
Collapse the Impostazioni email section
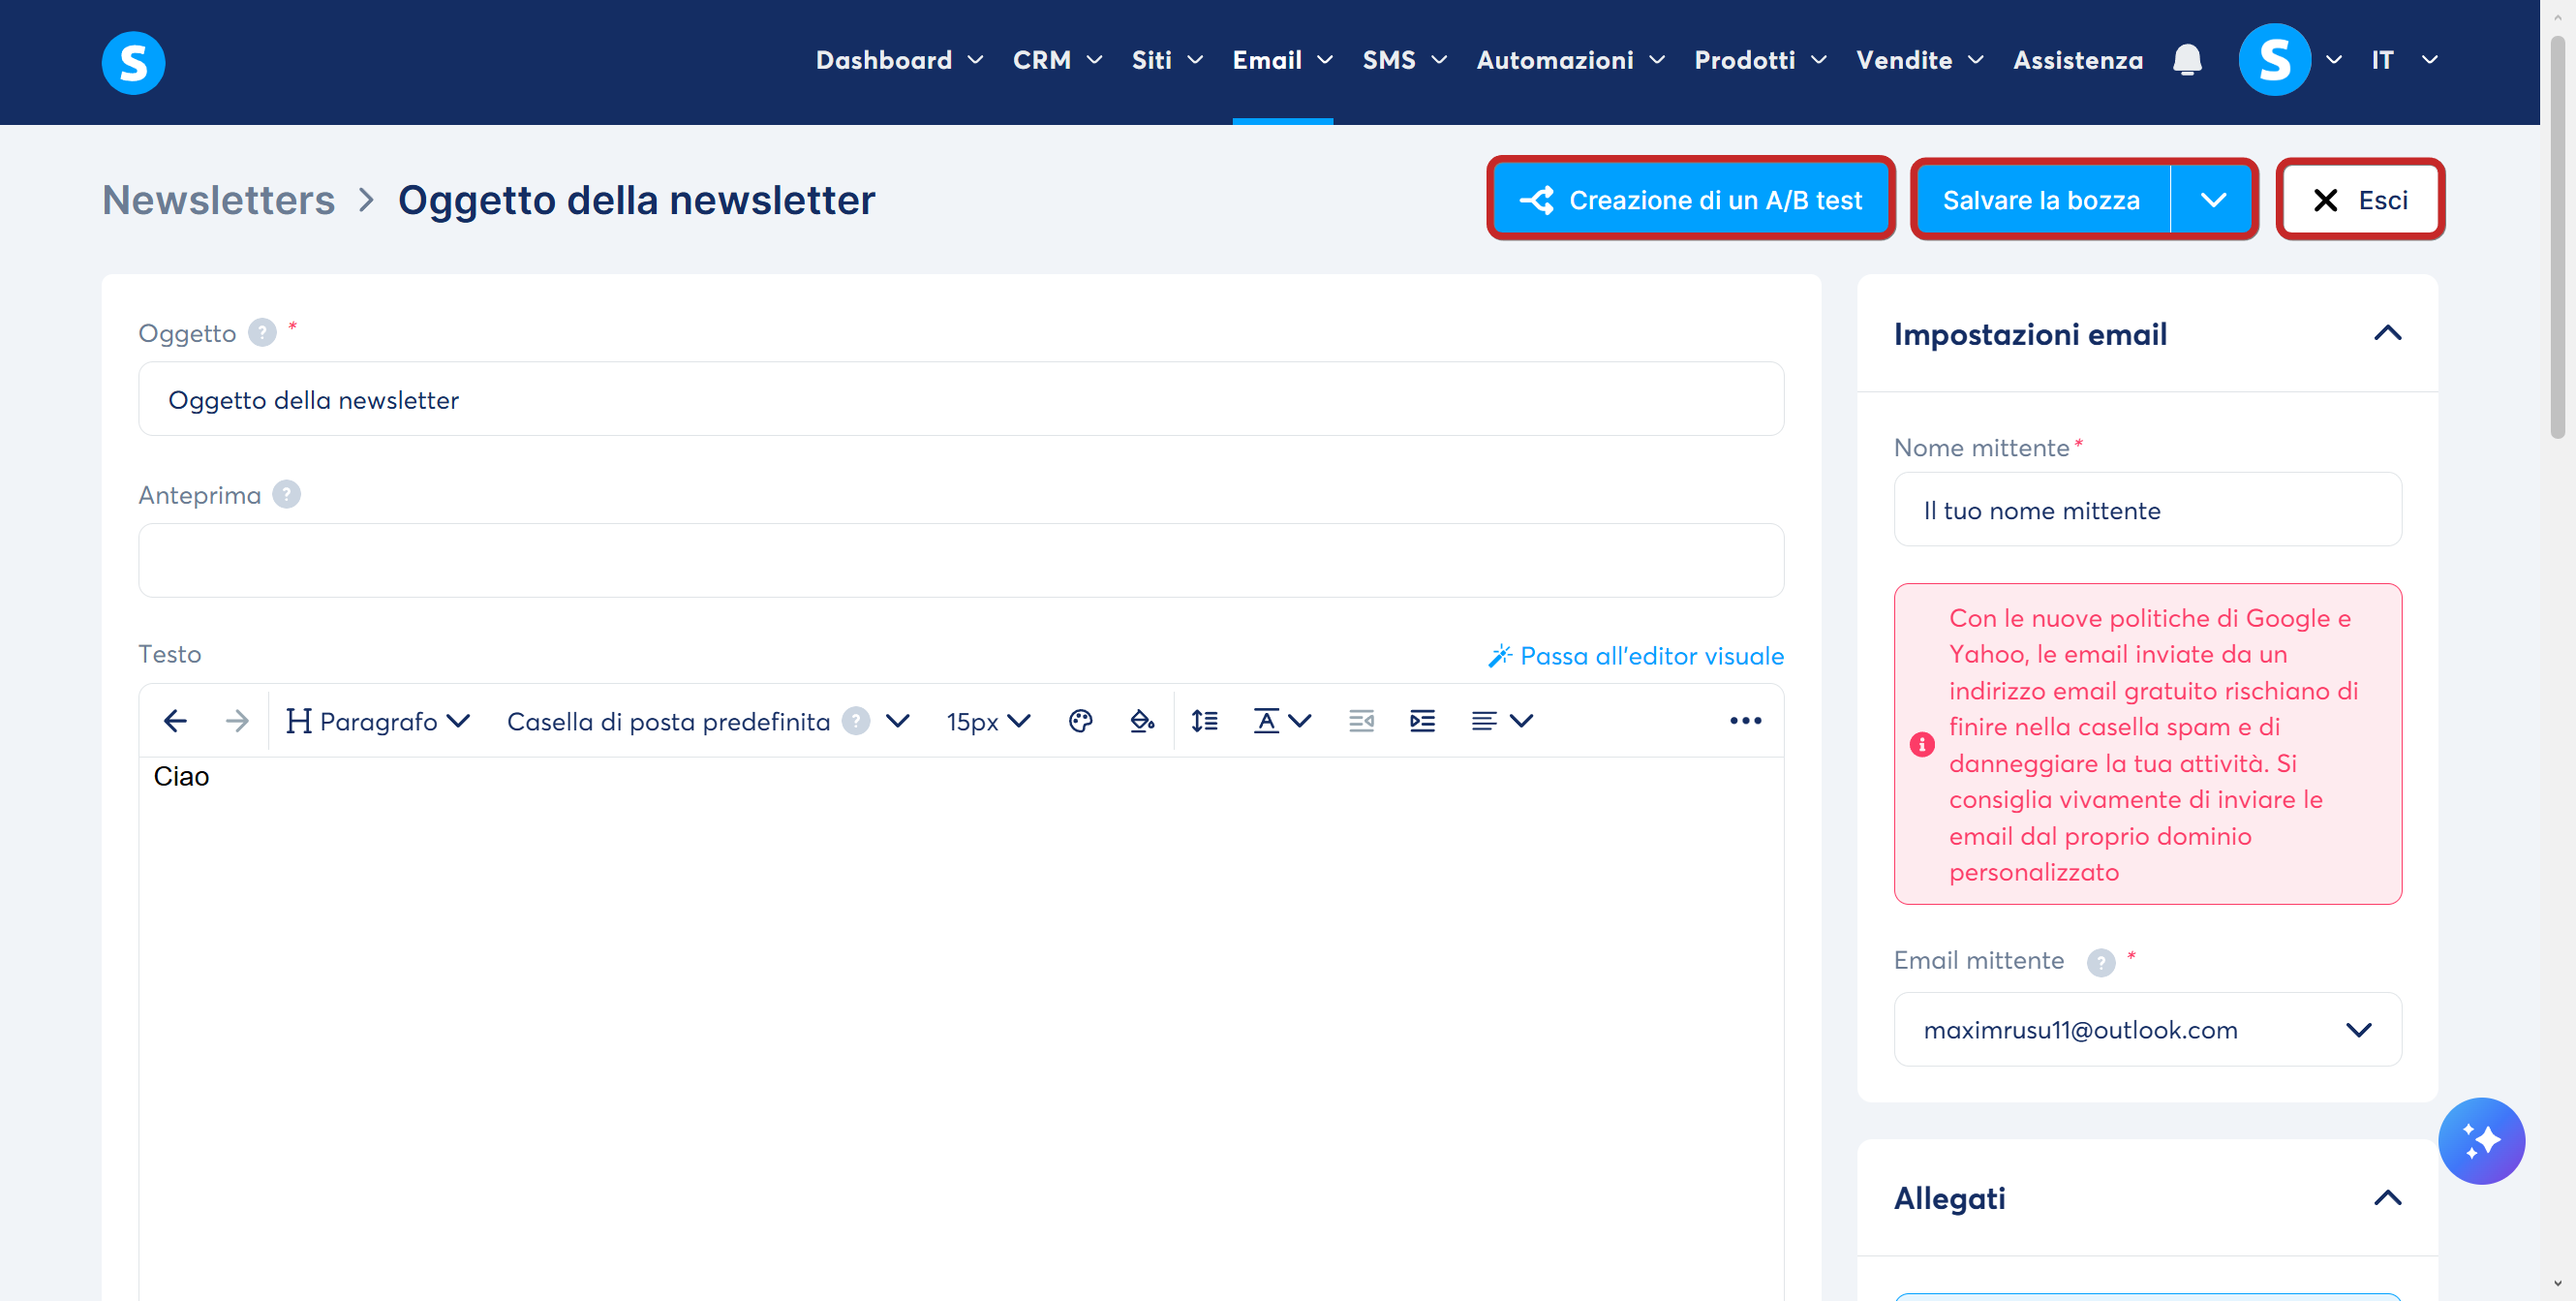2387,333
